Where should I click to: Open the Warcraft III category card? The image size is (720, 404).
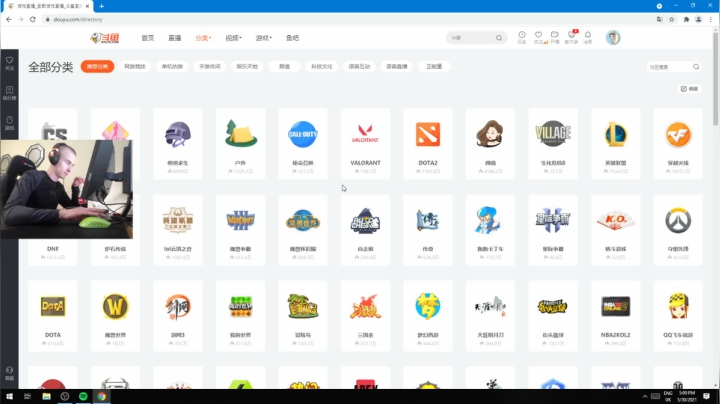241,230
